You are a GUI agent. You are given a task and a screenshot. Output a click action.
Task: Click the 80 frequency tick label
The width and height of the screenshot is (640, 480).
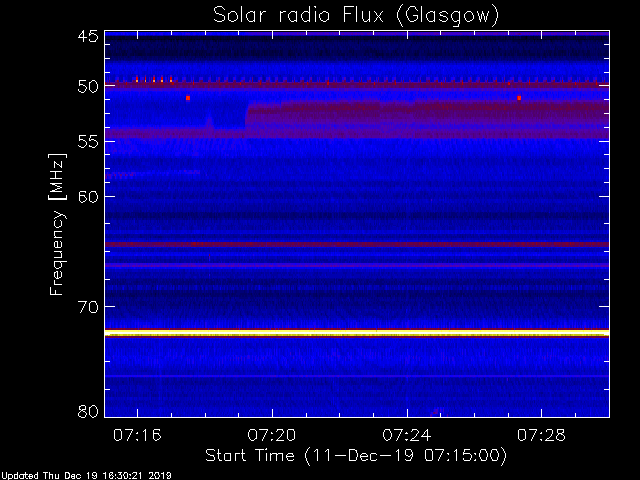88,411
